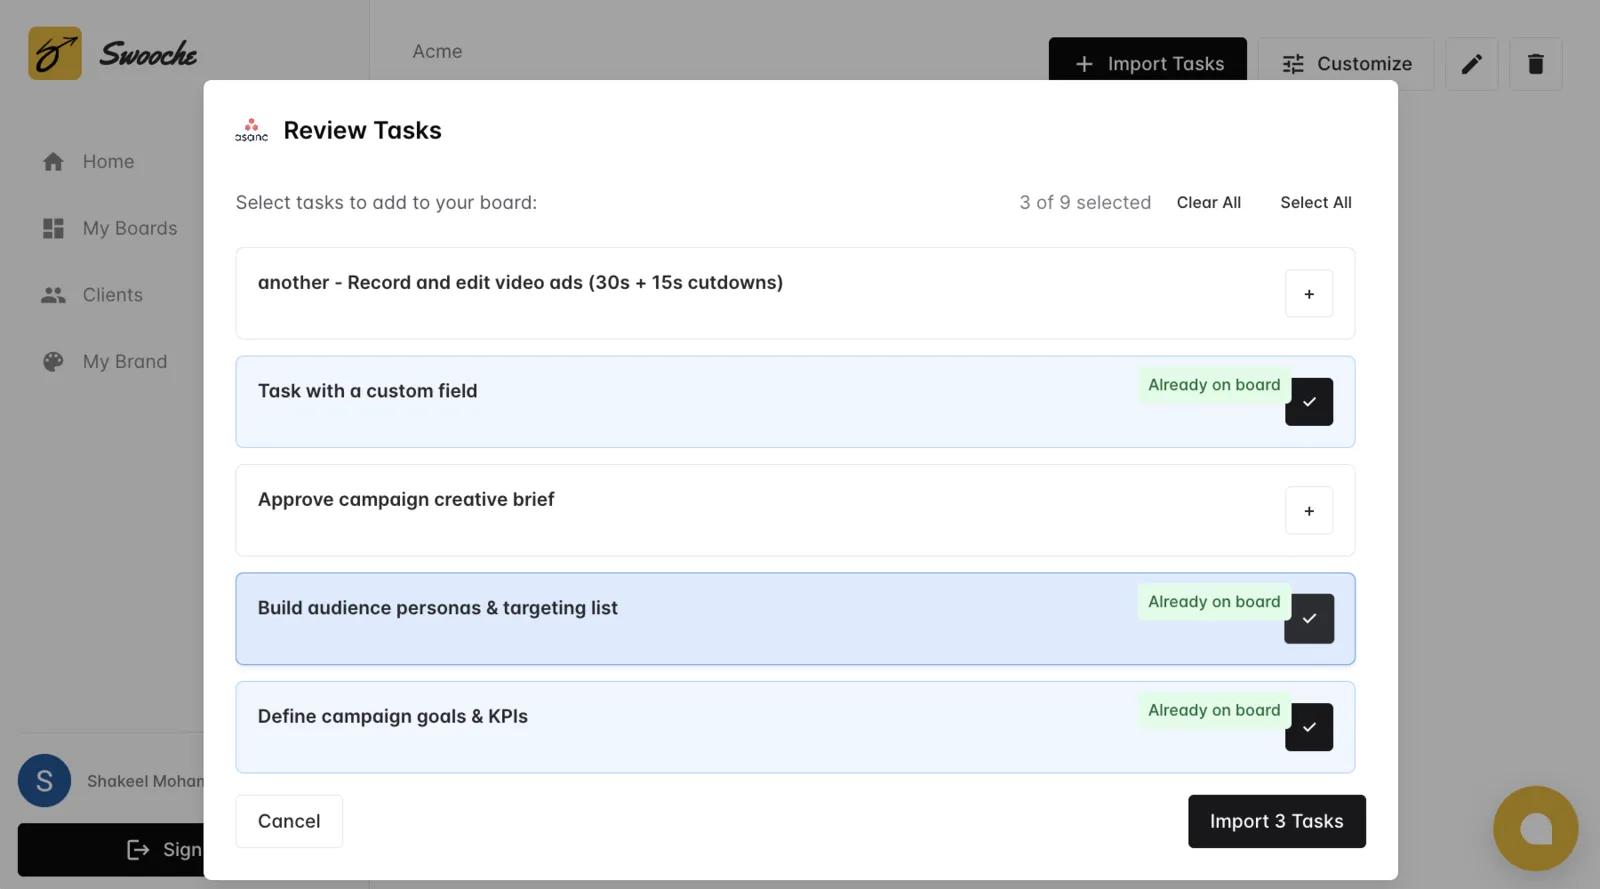Deselect 'Build audience personas & targeting list'
This screenshot has width=1600, height=889.
click(x=1308, y=619)
